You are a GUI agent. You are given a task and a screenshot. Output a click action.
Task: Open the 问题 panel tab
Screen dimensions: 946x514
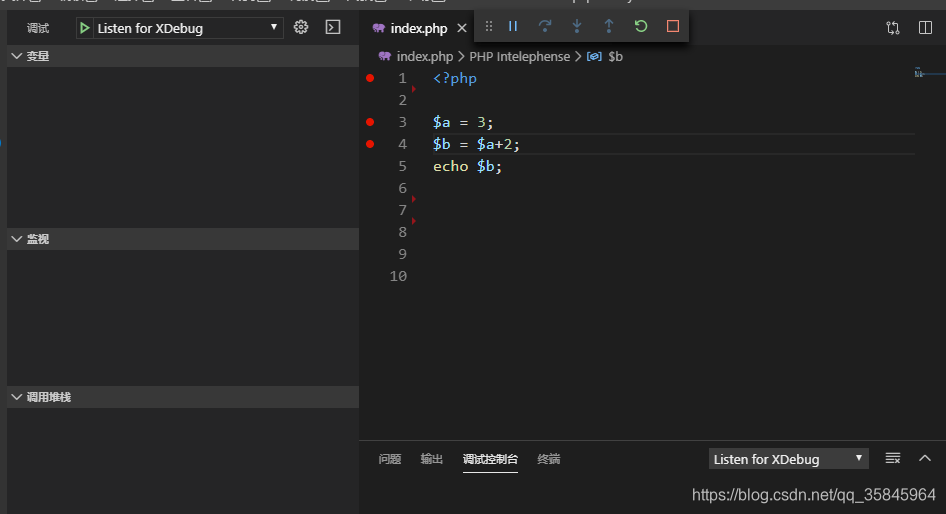tap(390, 459)
